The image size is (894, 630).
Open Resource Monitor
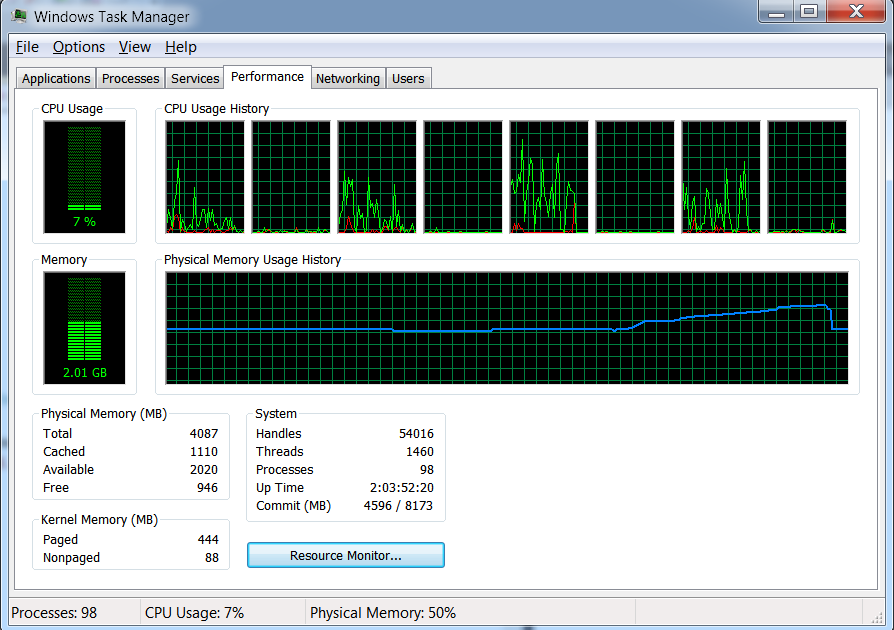pos(345,555)
